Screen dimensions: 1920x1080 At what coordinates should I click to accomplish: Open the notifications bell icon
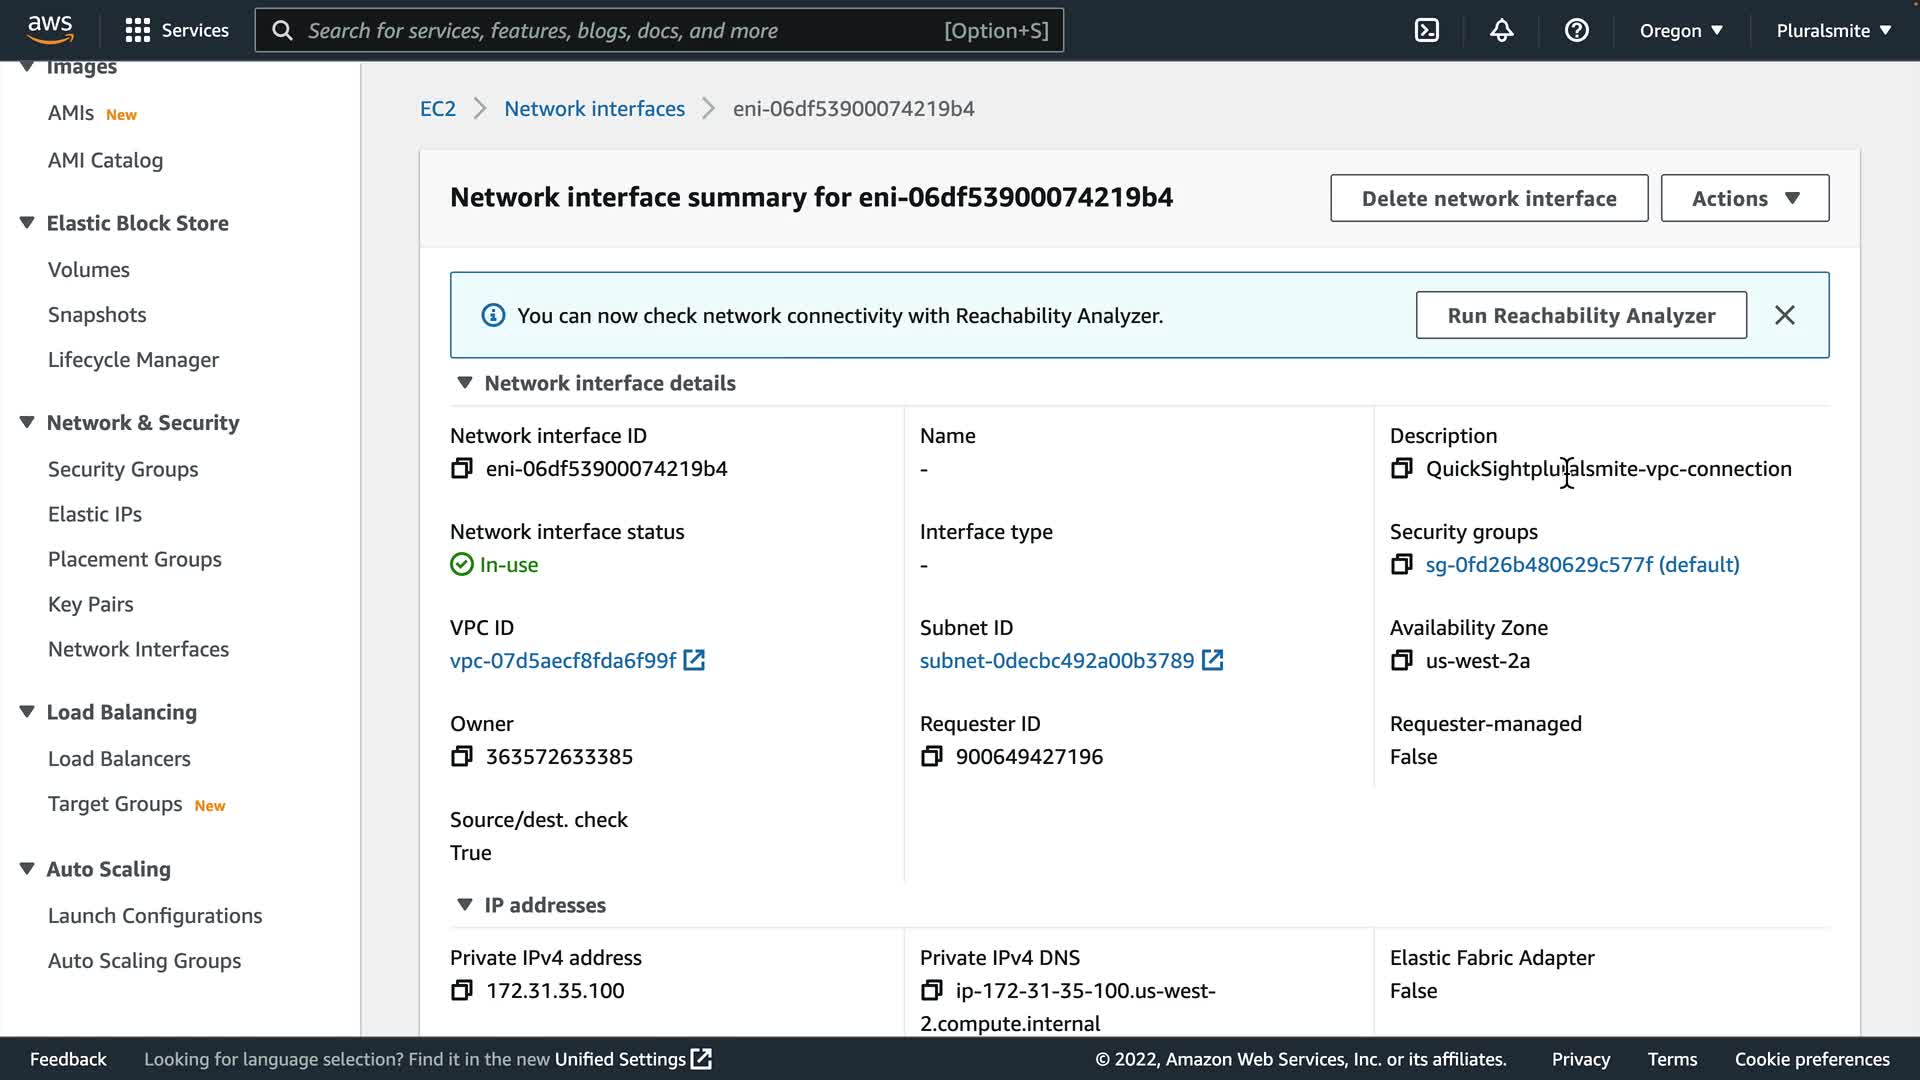(1501, 30)
